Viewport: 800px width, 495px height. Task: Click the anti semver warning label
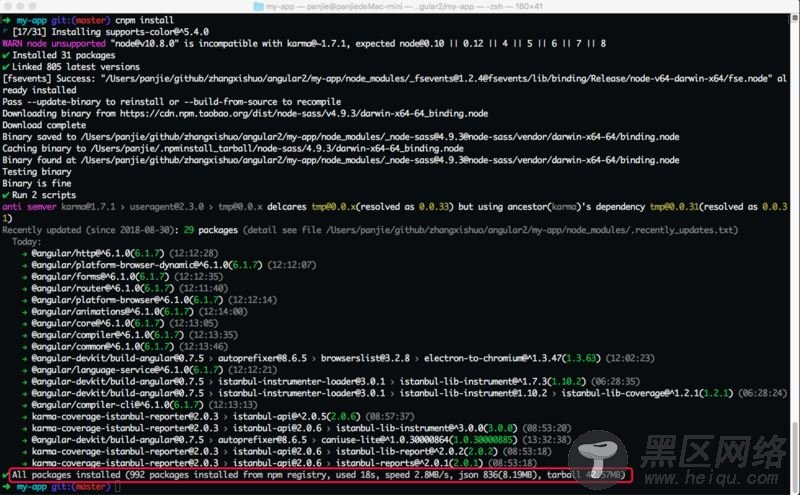coord(29,207)
